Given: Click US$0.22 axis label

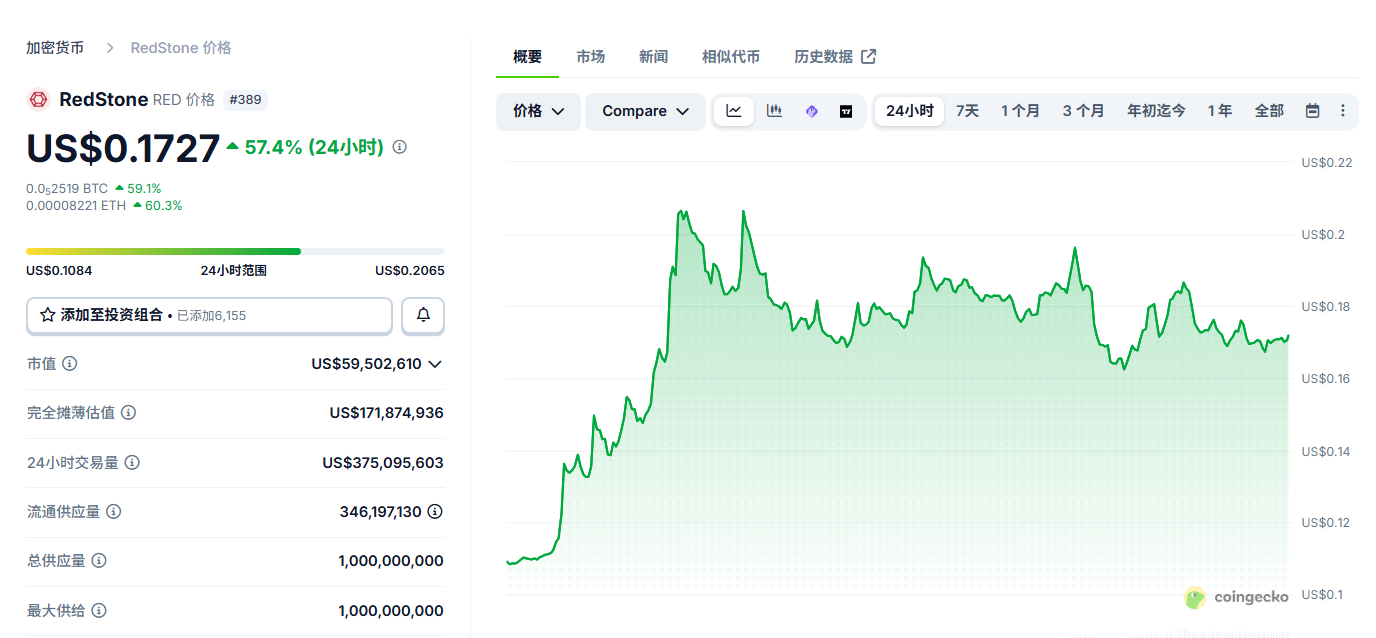Looking at the screenshot, I should tap(1326, 162).
